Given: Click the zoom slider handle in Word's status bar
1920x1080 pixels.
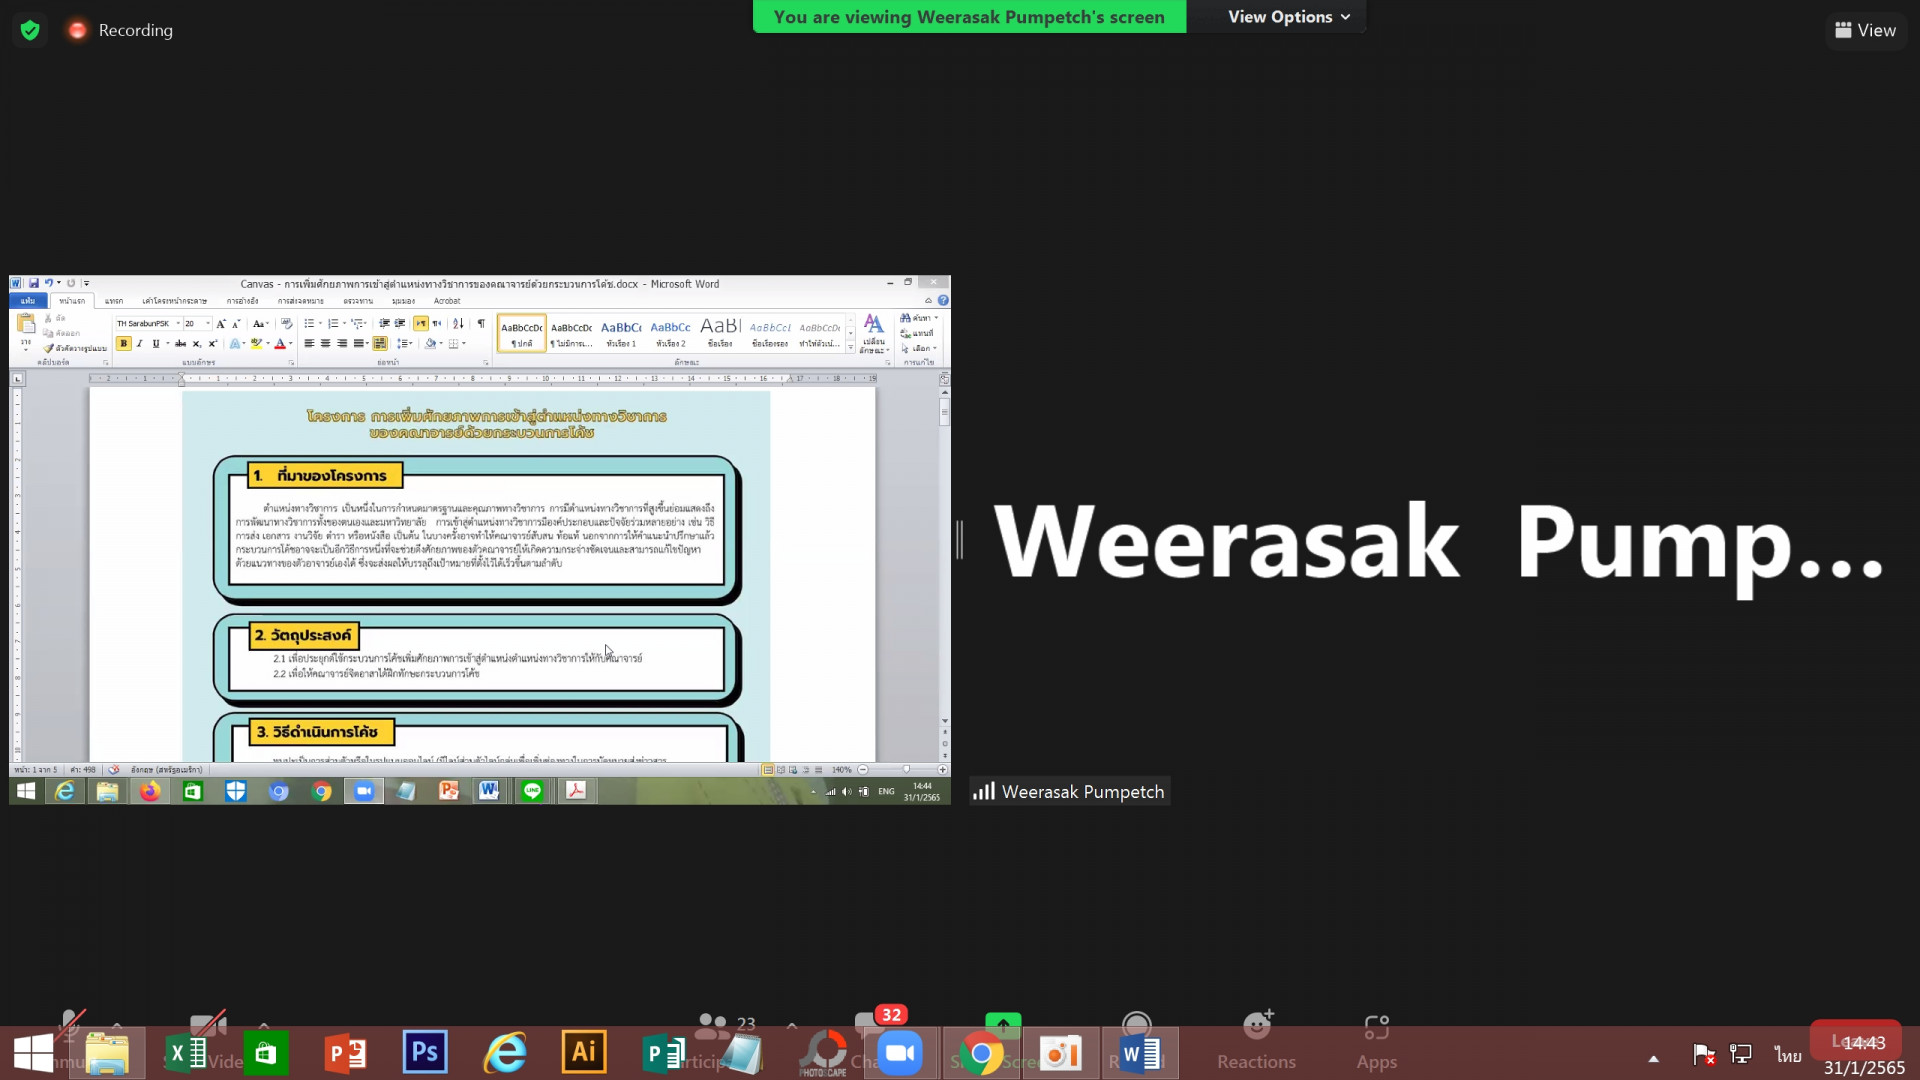Looking at the screenshot, I should tap(906, 770).
